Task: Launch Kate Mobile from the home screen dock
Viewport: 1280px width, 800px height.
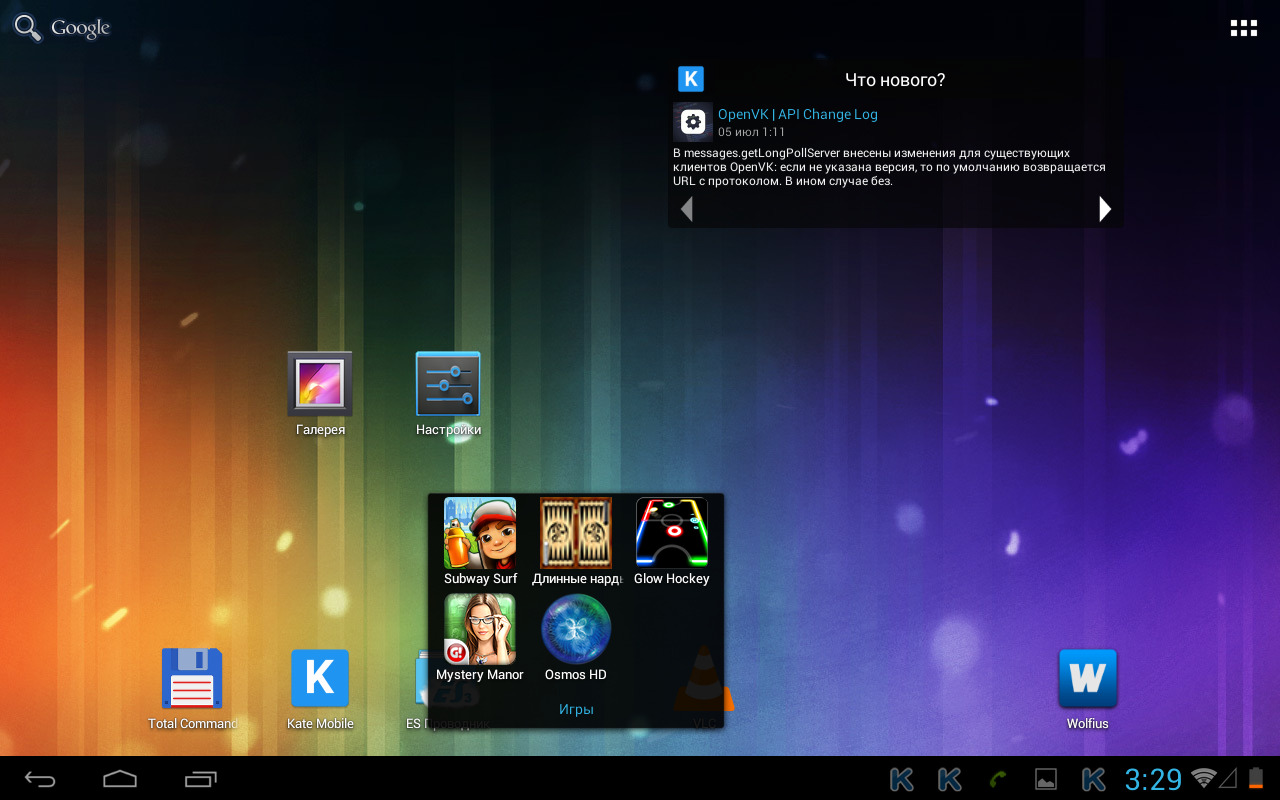Action: pyautogui.click(x=320, y=689)
